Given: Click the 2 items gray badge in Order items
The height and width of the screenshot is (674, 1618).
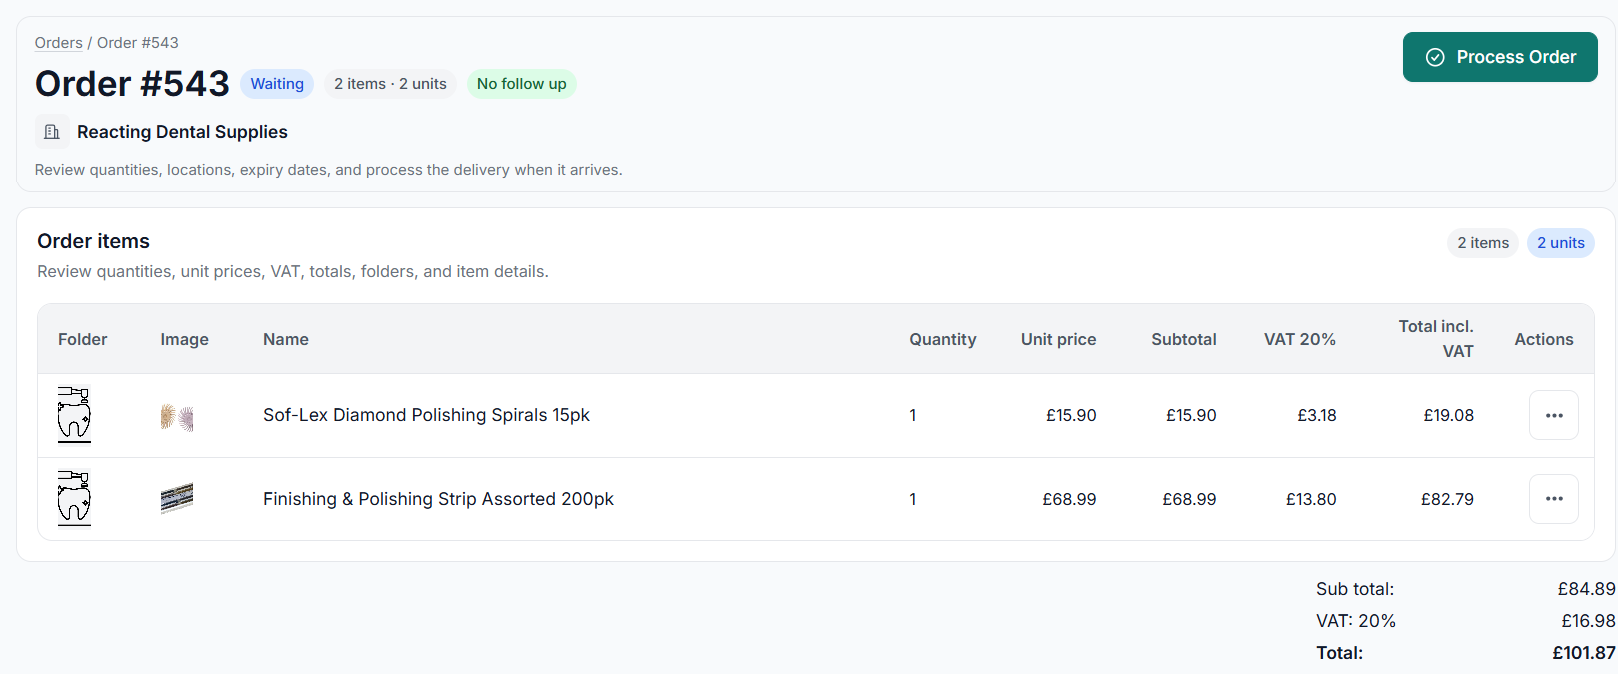Looking at the screenshot, I should (1483, 243).
